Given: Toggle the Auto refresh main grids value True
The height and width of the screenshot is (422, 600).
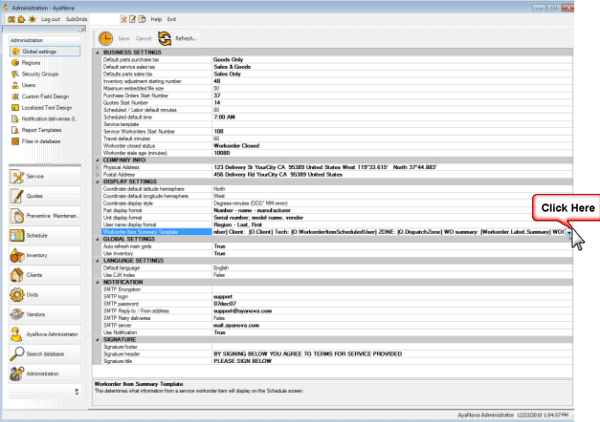Looking at the screenshot, I should 392,246.
